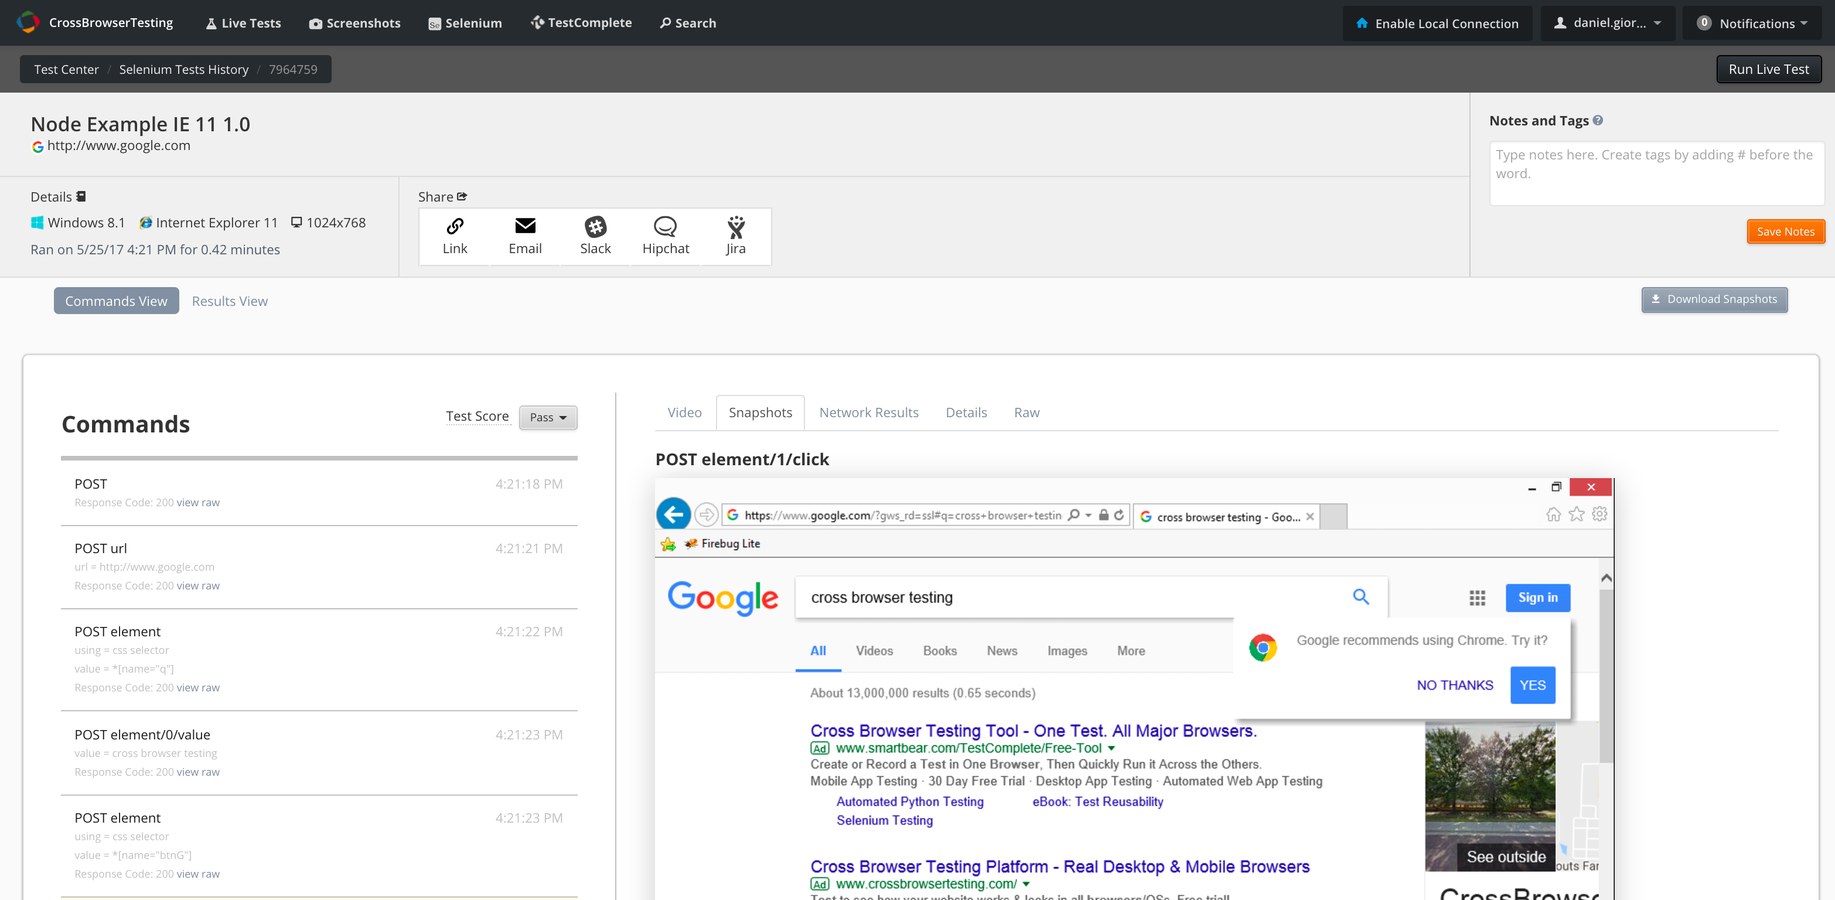
Task: Click IE back arrow in snapshot
Action: (674, 514)
